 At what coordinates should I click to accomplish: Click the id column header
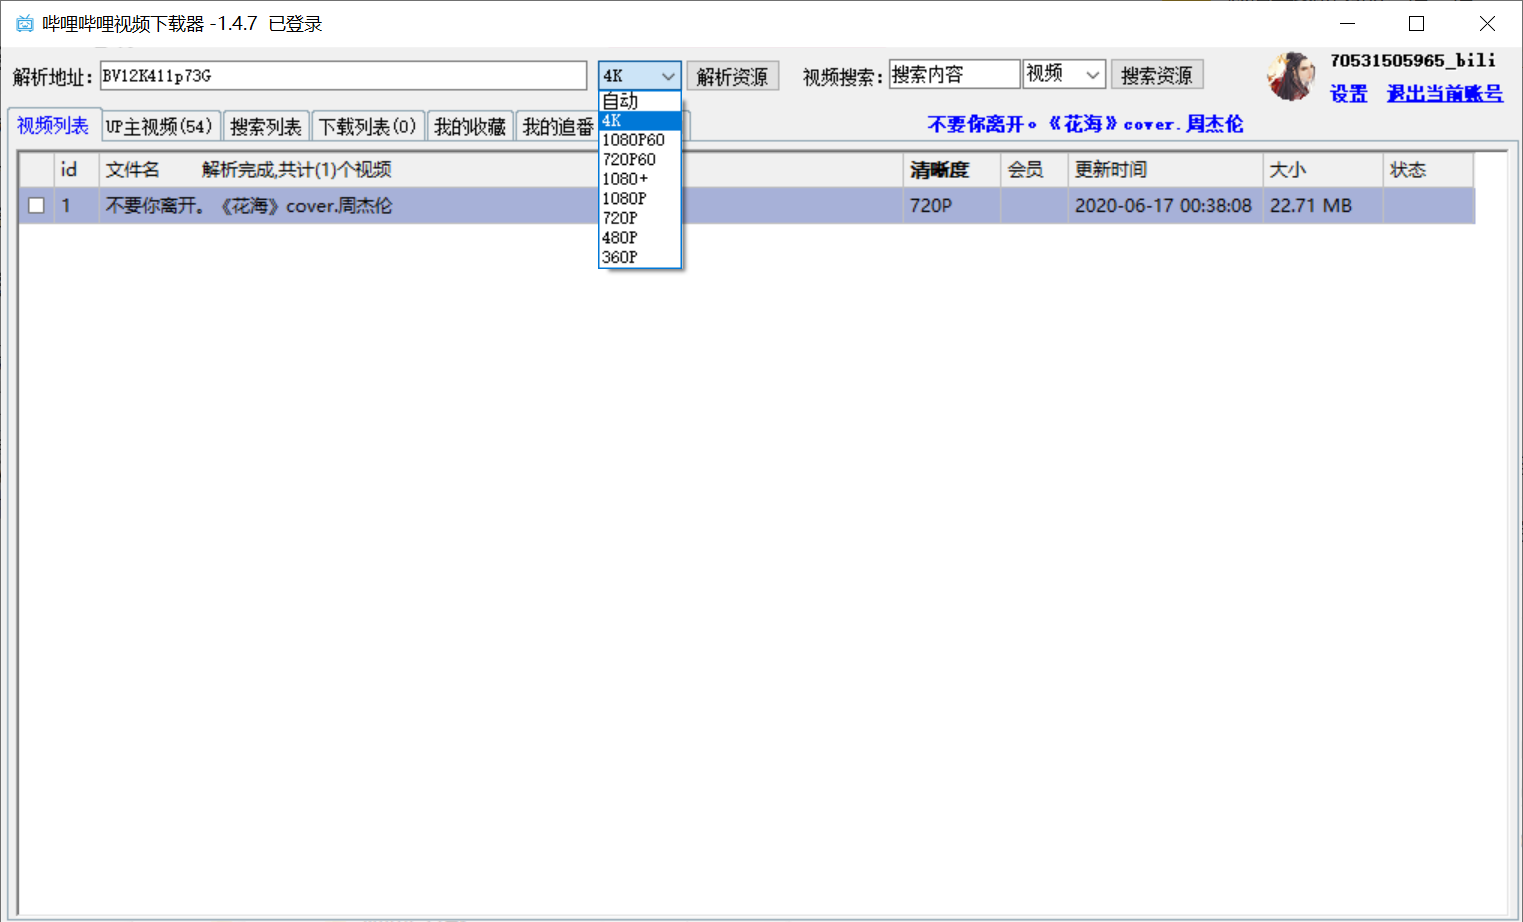pyautogui.click(x=76, y=170)
